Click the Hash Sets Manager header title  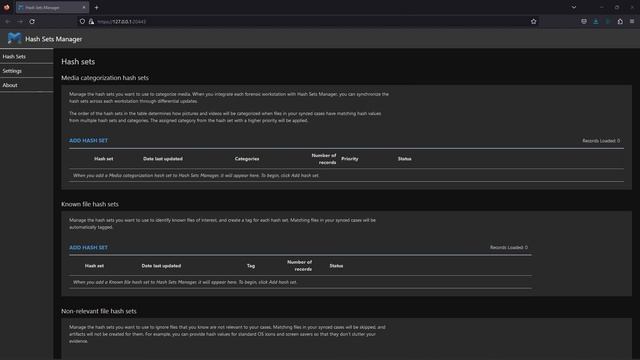[53, 39]
